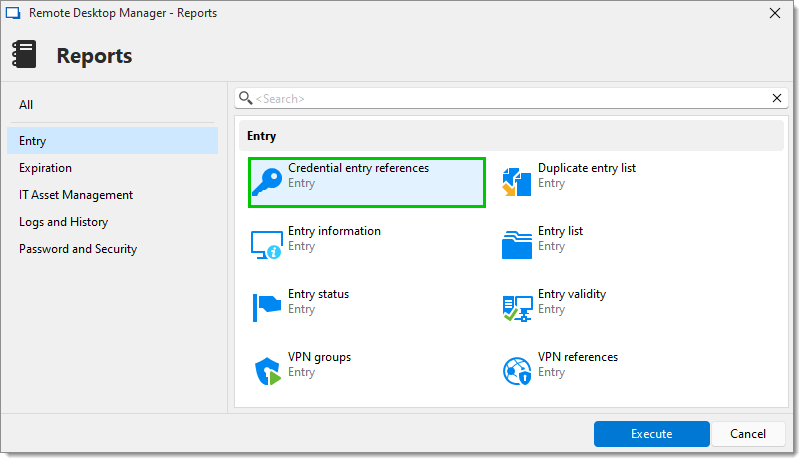Click the VPN references globe icon
The height and width of the screenshot is (463, 804).
[x=517, y=371]
